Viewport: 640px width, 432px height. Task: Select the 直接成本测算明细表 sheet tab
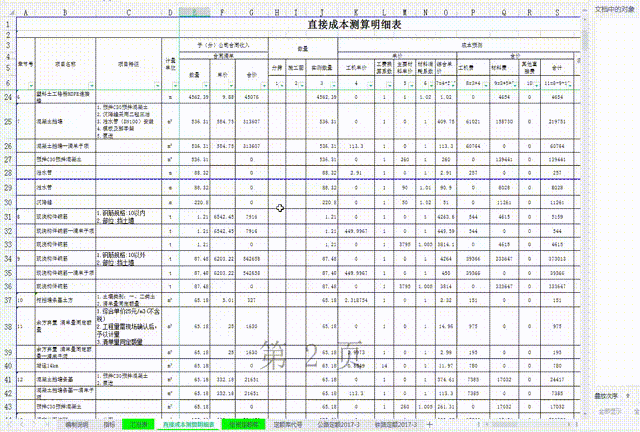[189, 425]
